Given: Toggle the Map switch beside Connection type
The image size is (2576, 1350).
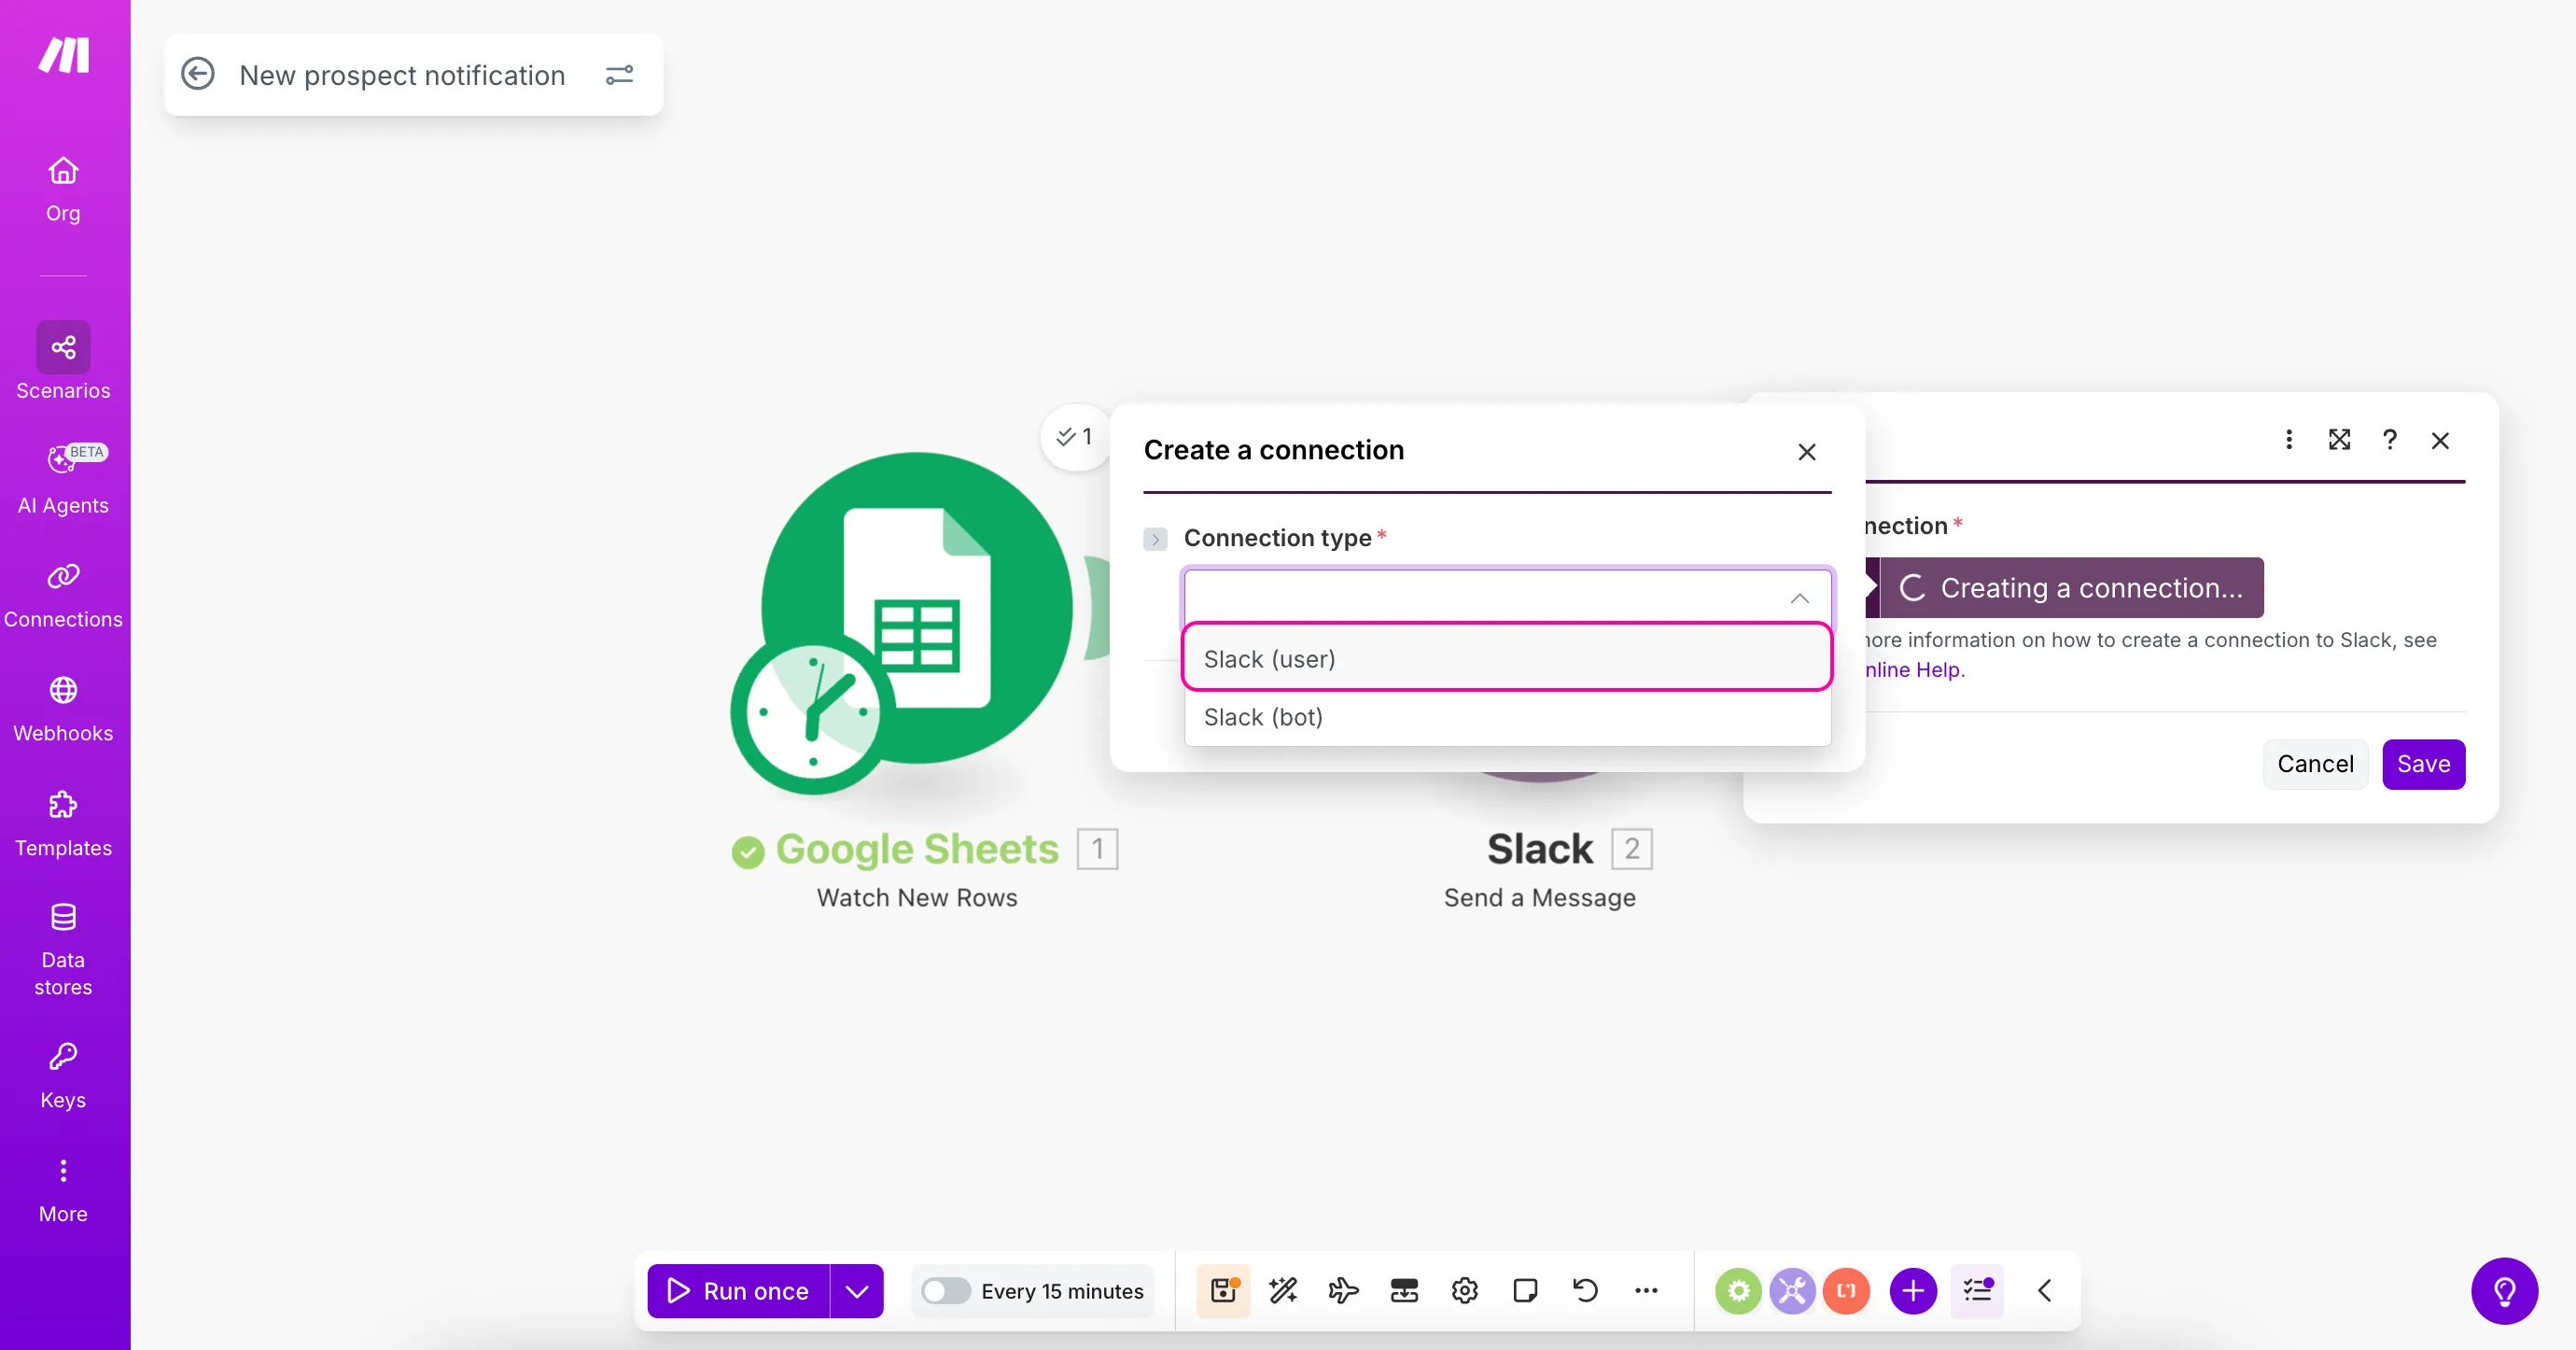Looking at the screenshot, I should [1155, 539].
